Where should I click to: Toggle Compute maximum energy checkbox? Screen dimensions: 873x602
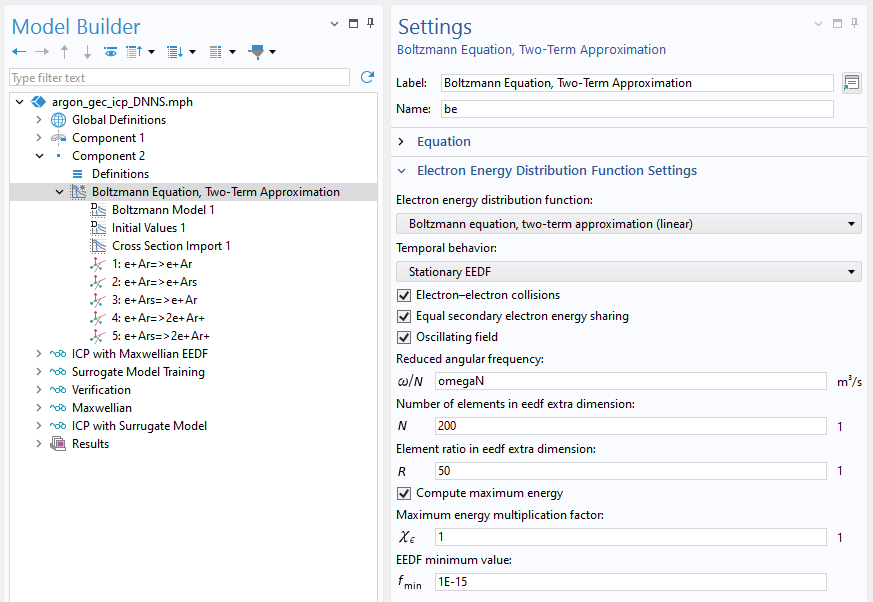tap(404, 493)
